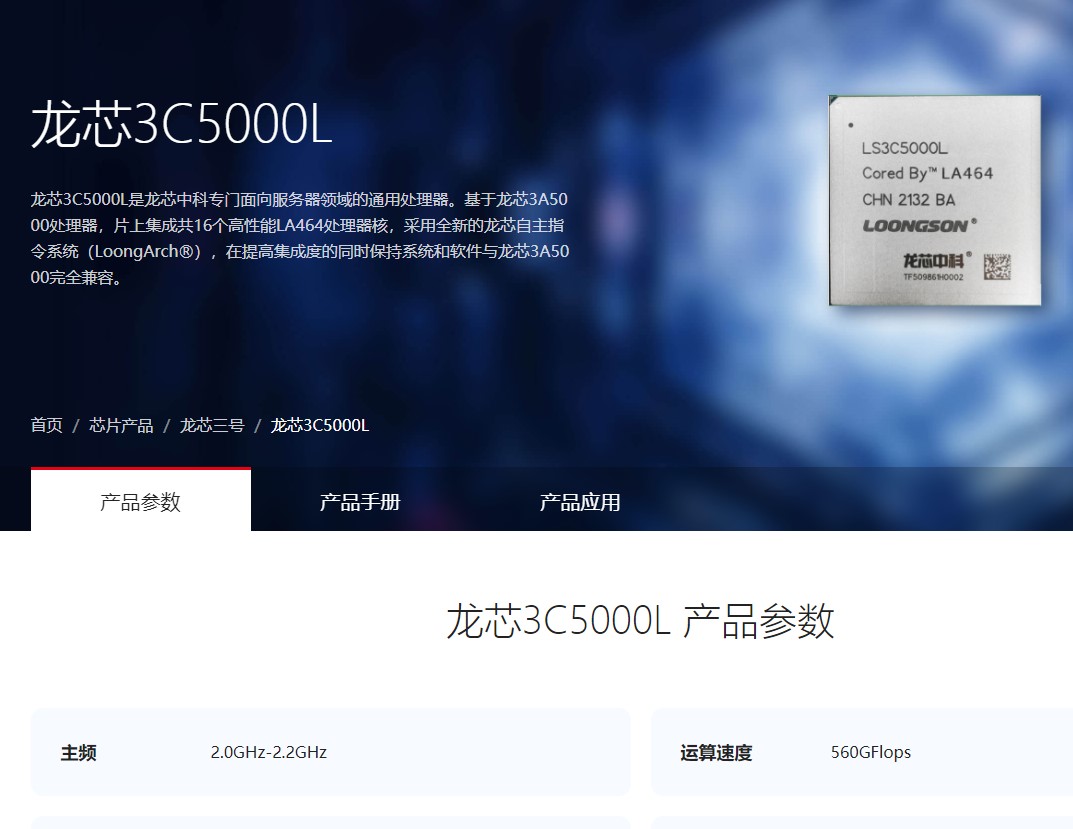Click the red indicator bar above 产品参数
1073x829 pixels.
click(141, 469)
